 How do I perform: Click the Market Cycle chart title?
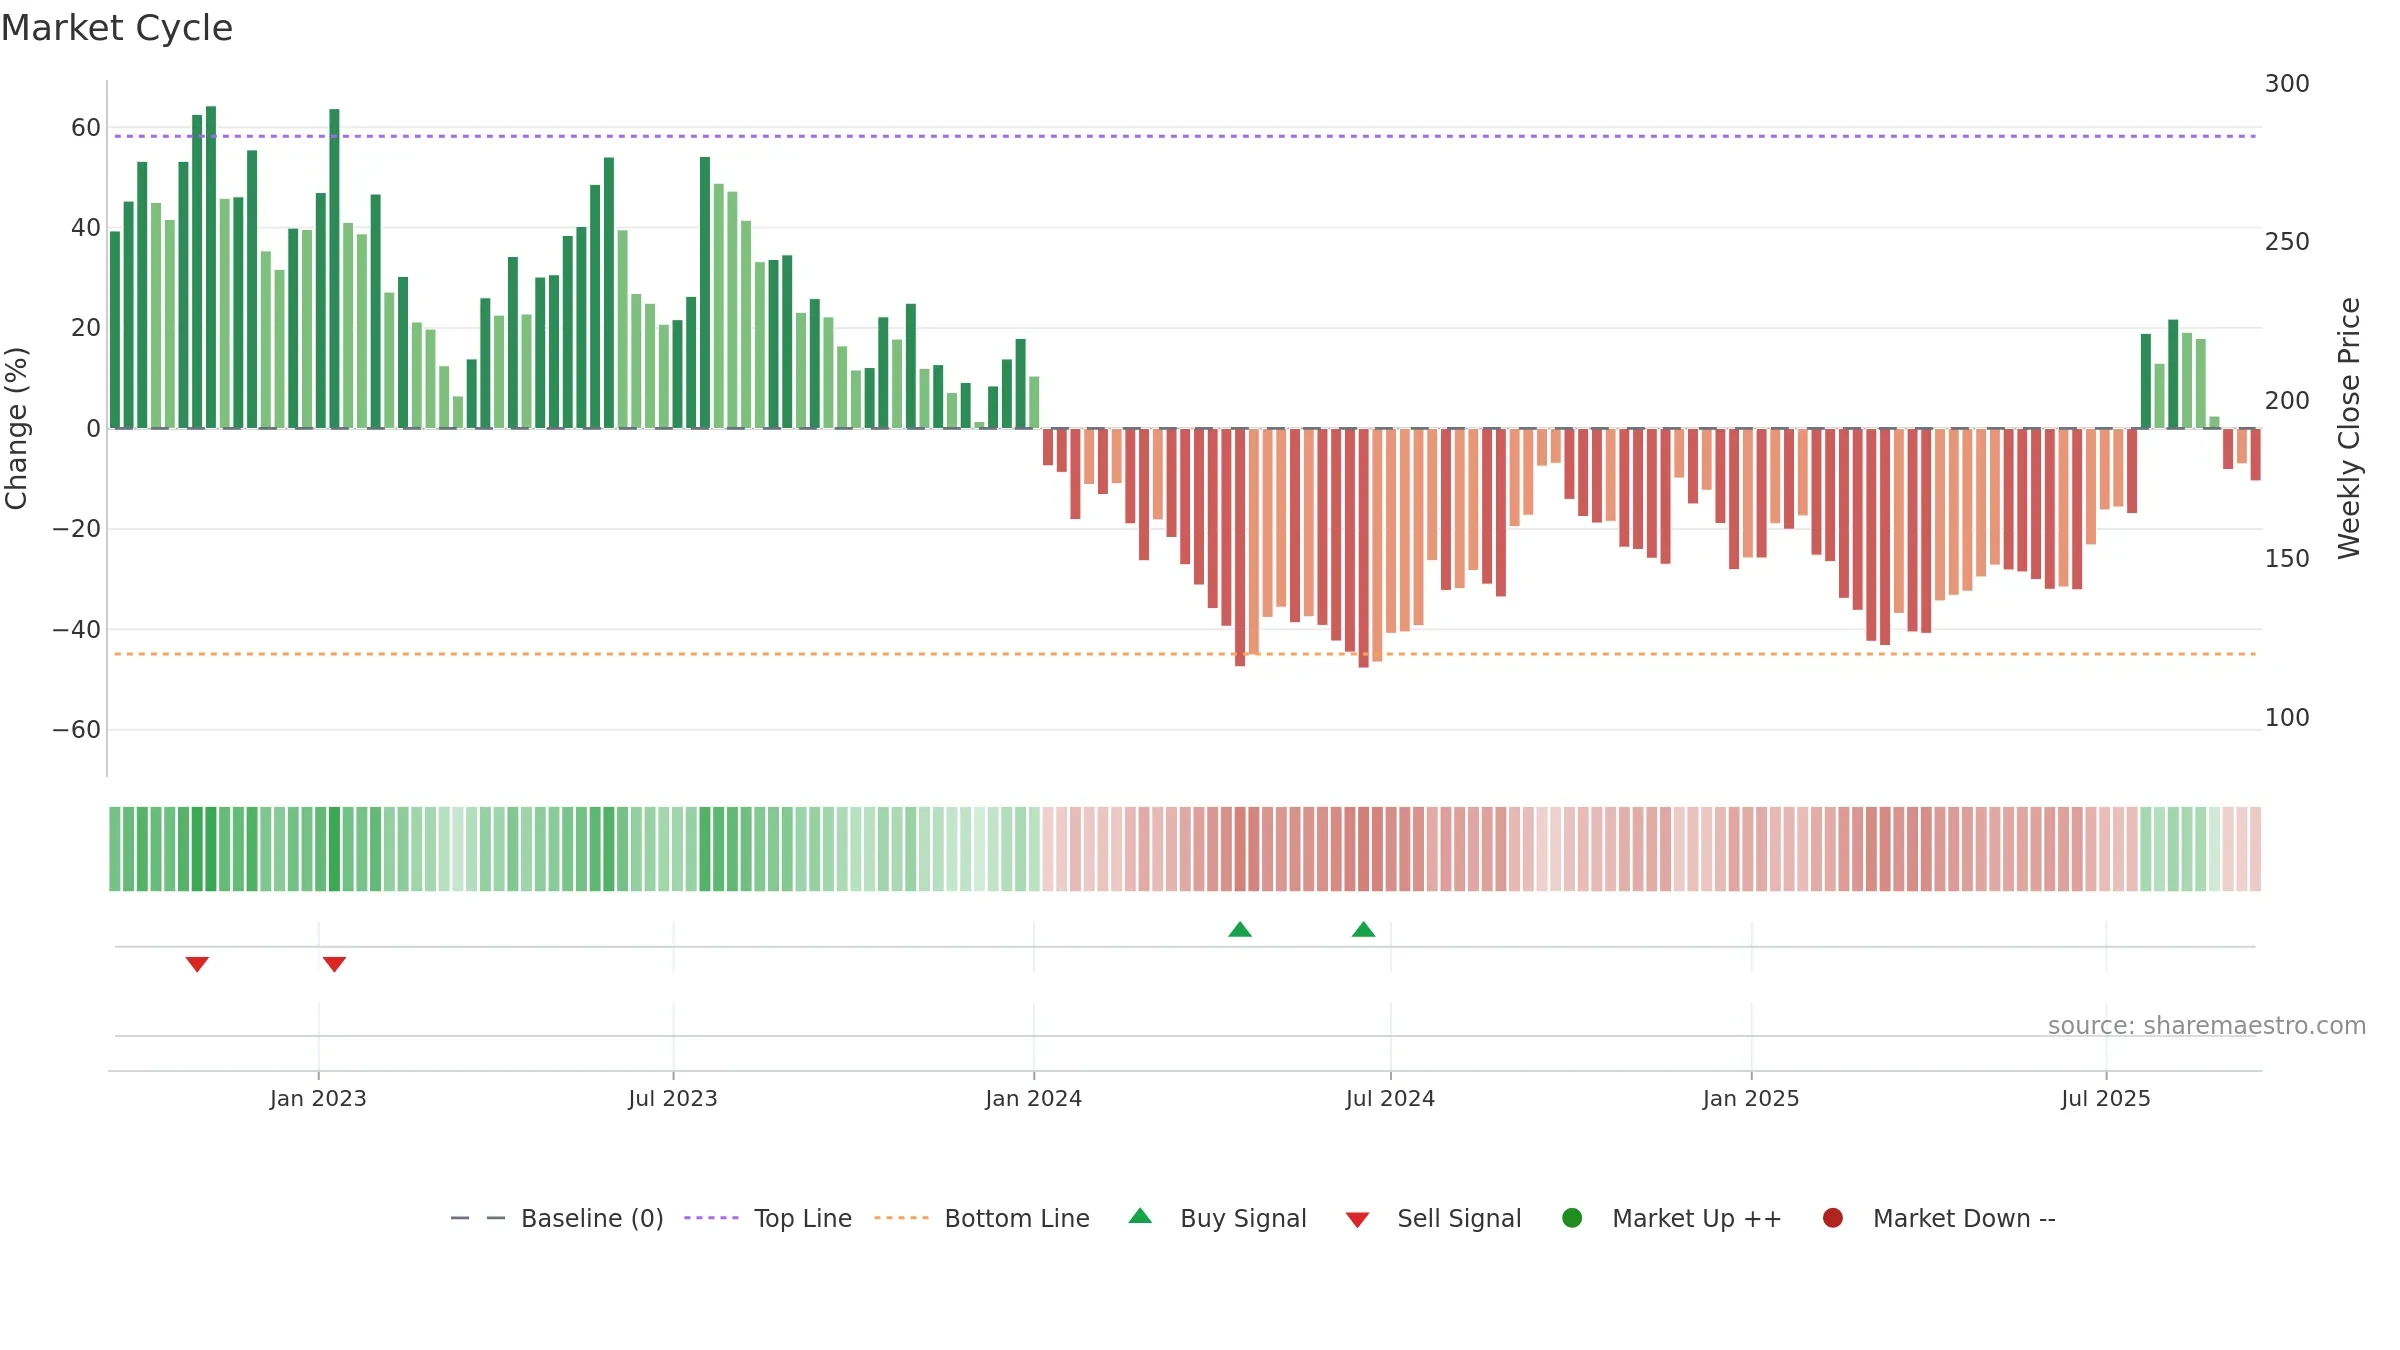pos(117,28)
